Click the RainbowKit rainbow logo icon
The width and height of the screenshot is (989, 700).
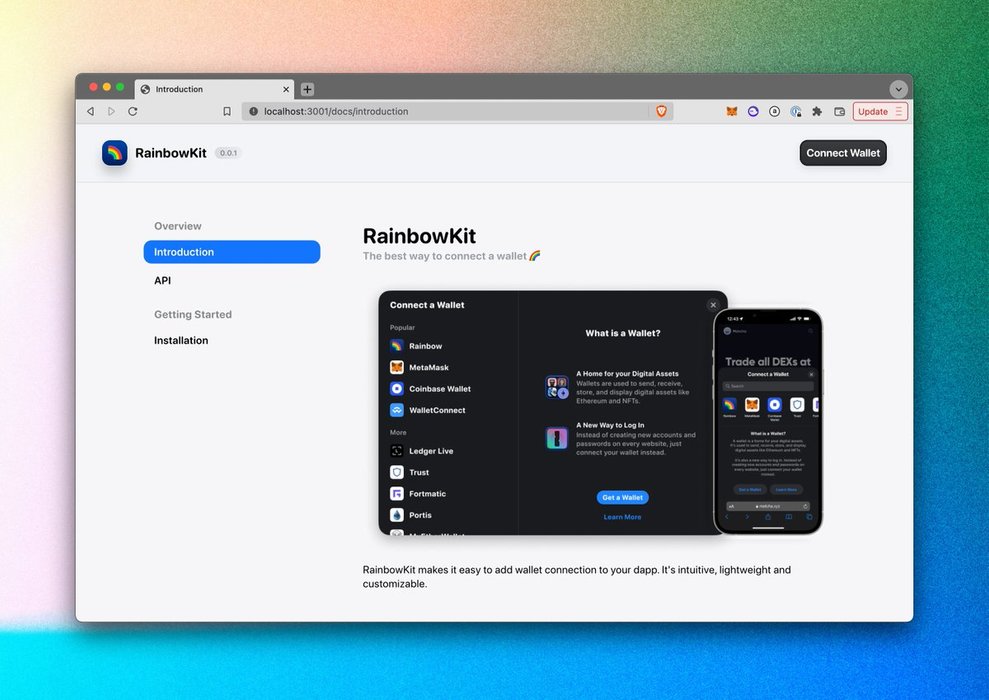(114, 153)
